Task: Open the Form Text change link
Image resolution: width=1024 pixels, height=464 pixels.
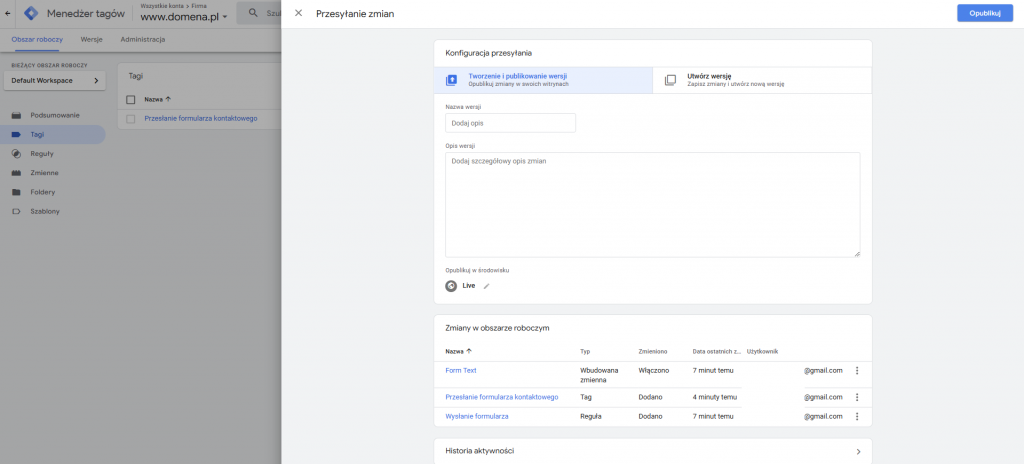Action: click(x=461, y=371)
